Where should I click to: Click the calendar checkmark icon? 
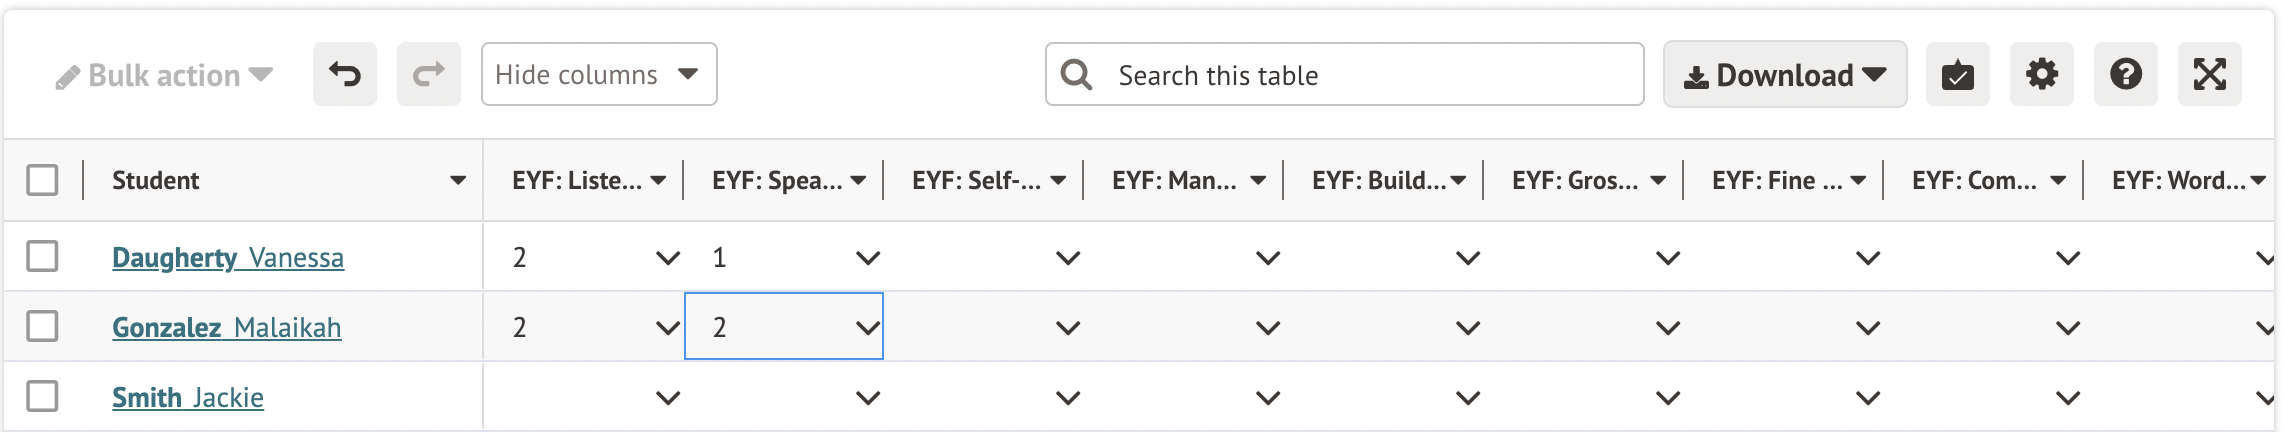pos(1957,75)
